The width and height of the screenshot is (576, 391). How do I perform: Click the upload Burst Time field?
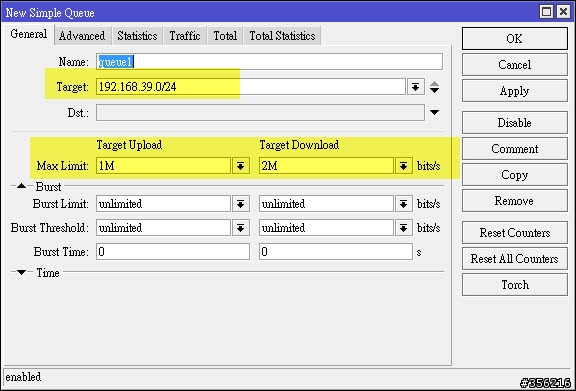[x=173, y=252]
